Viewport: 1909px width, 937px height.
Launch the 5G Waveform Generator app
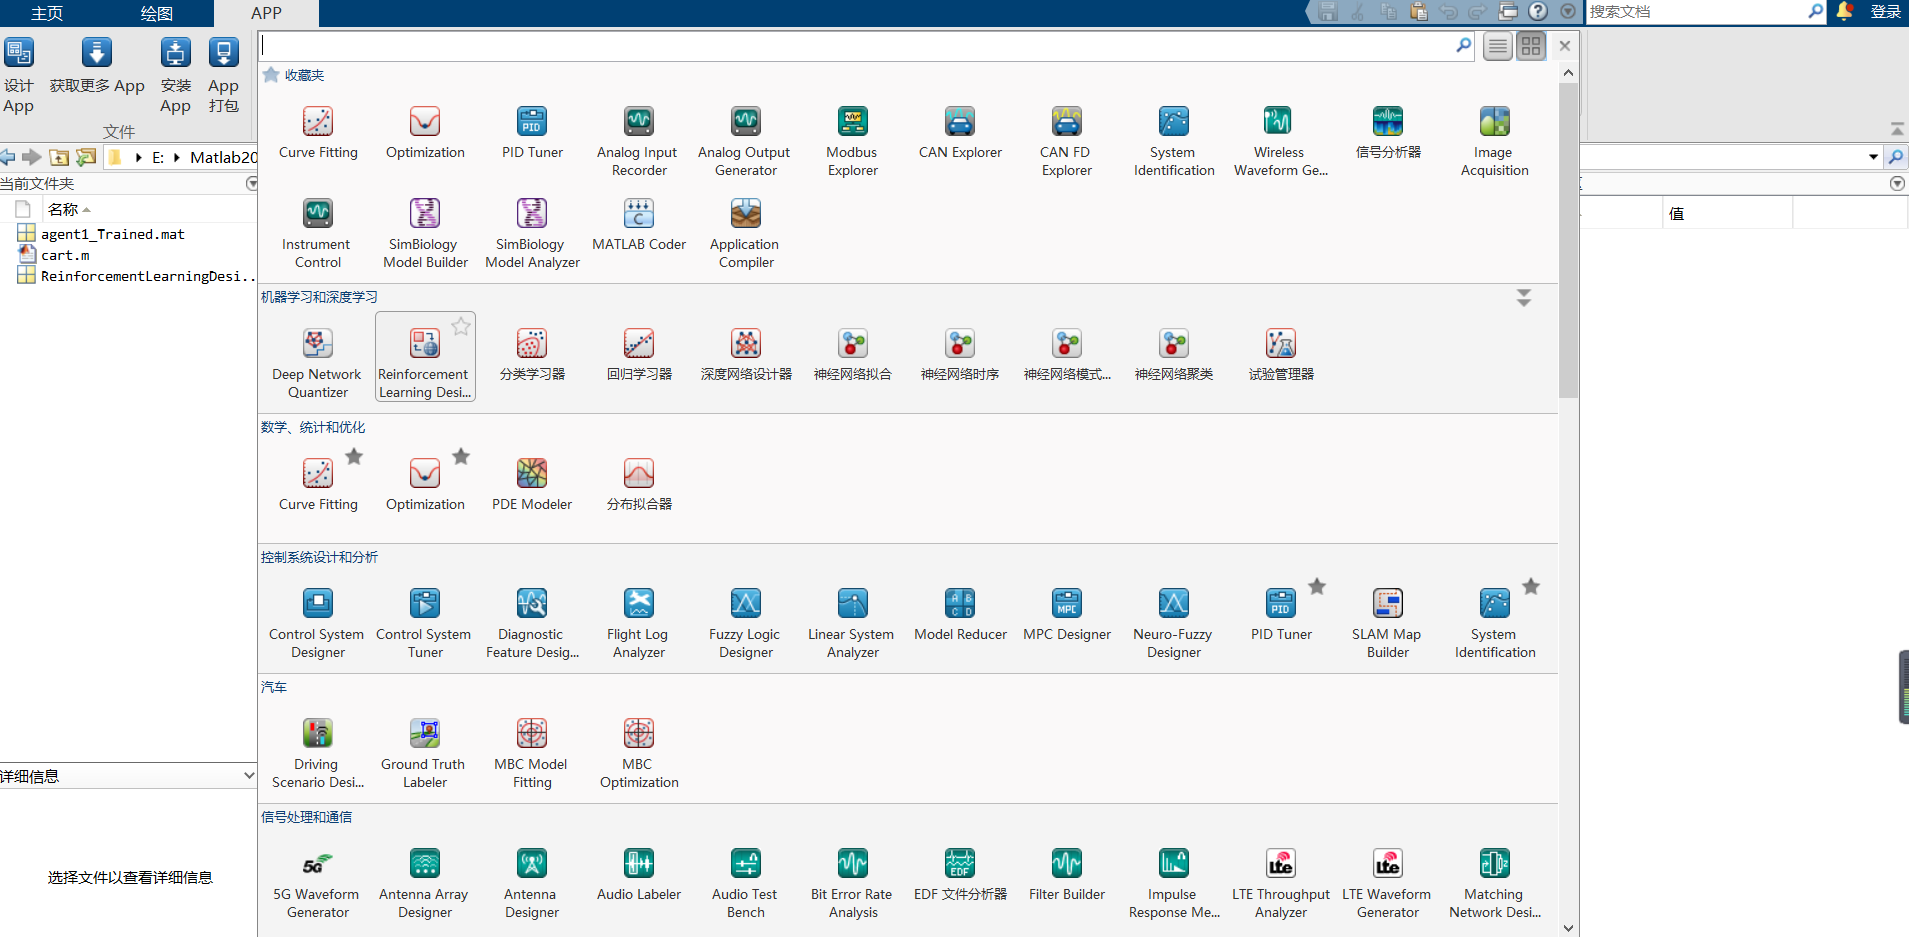coord(317,877)
